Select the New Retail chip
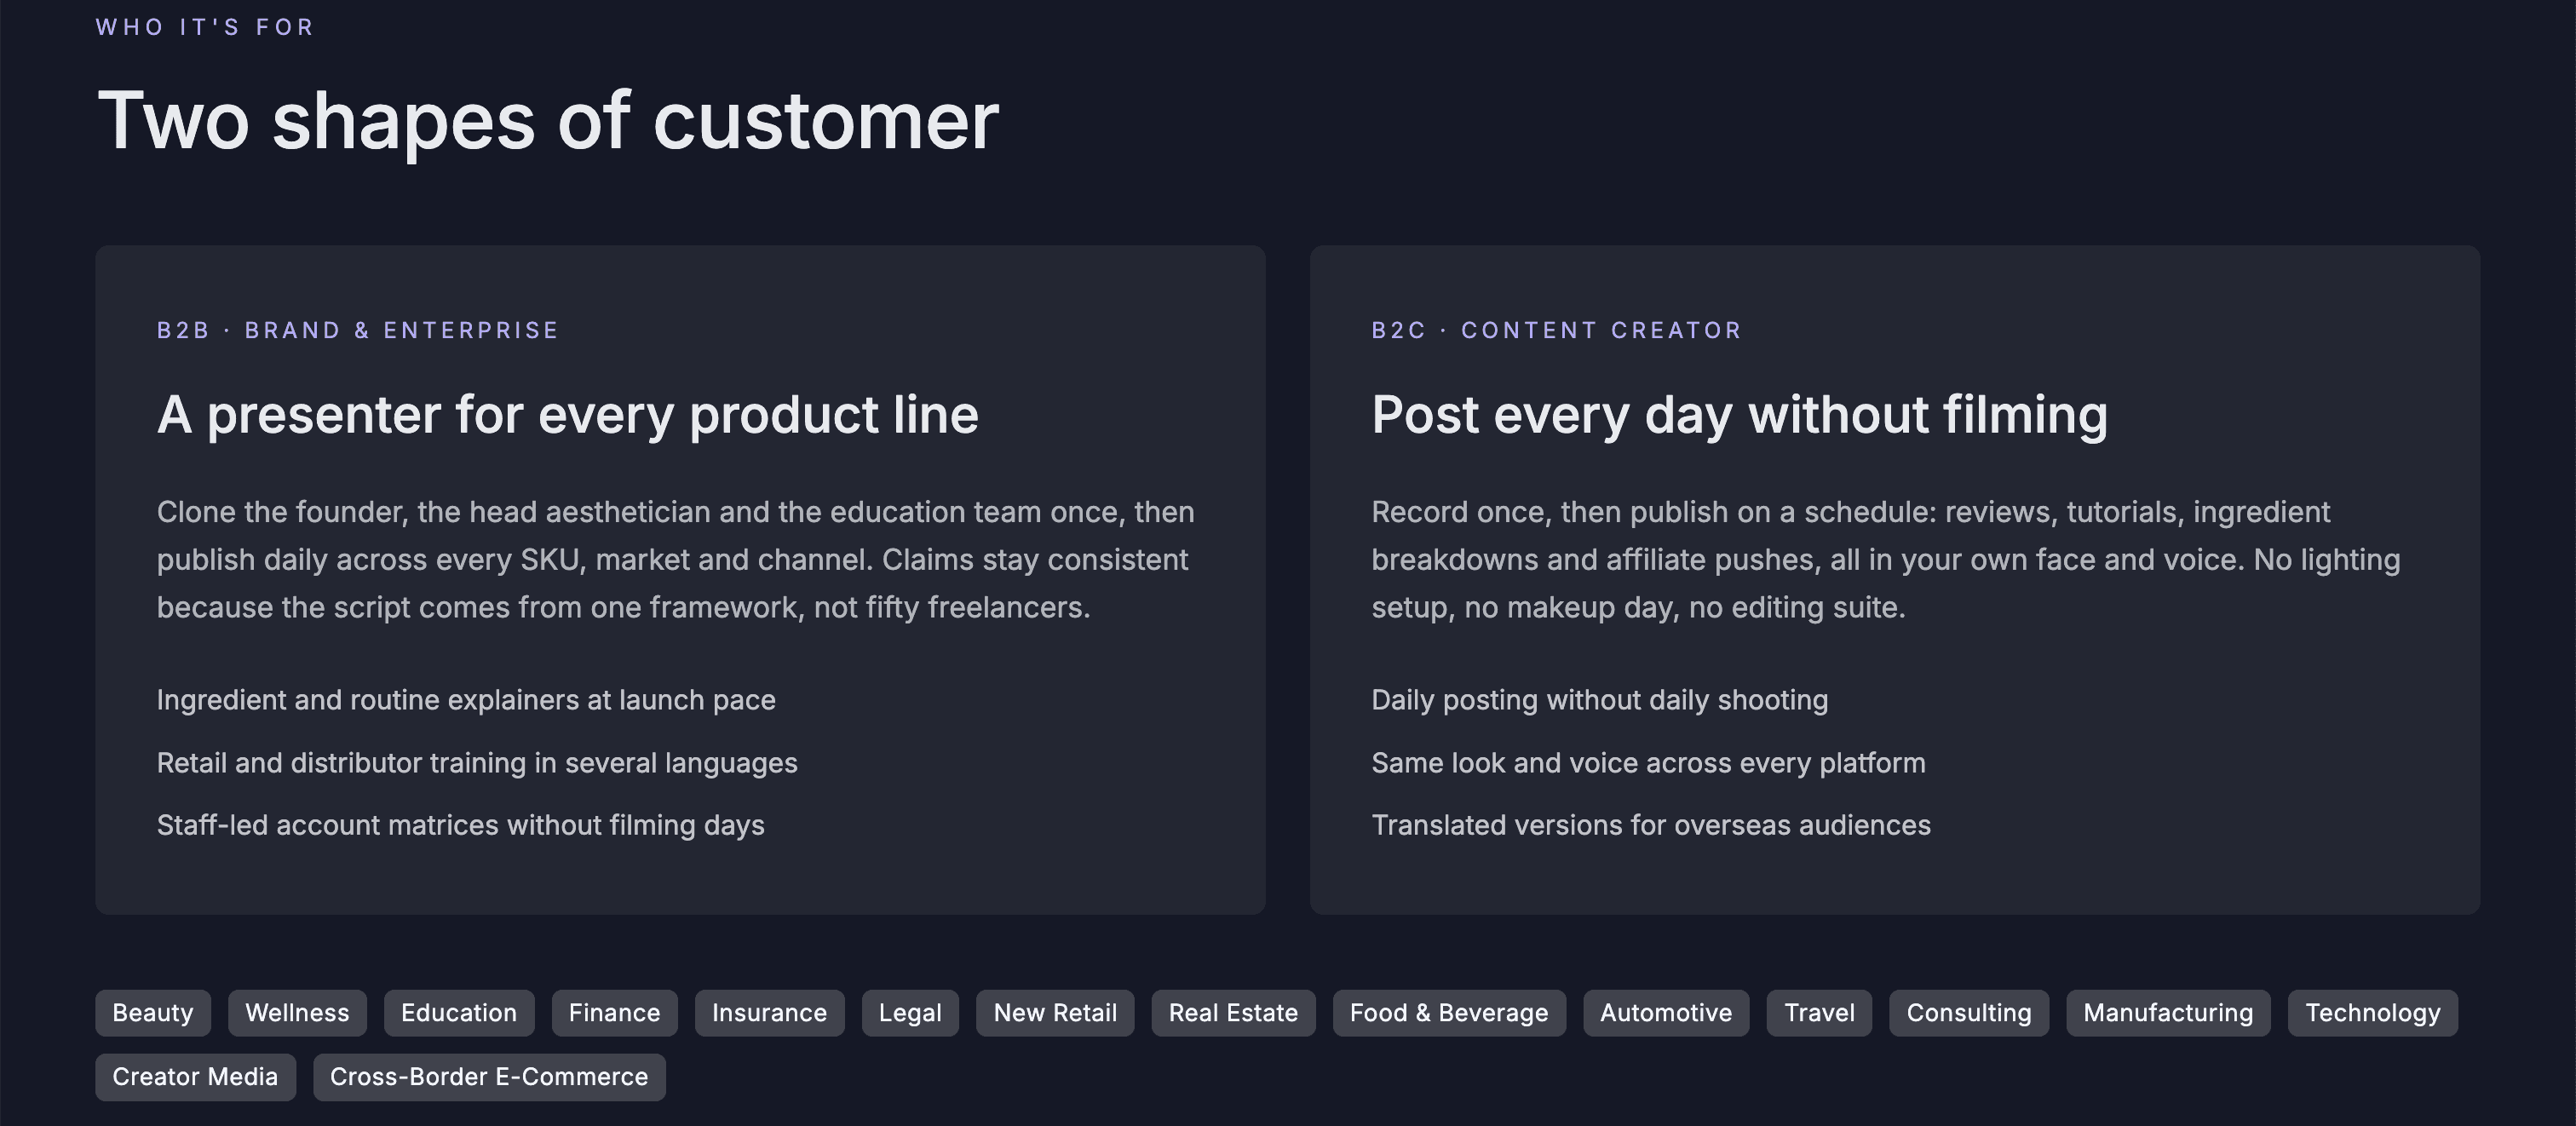This screenshot has width=2576, height=1126. (1055, 1013)
